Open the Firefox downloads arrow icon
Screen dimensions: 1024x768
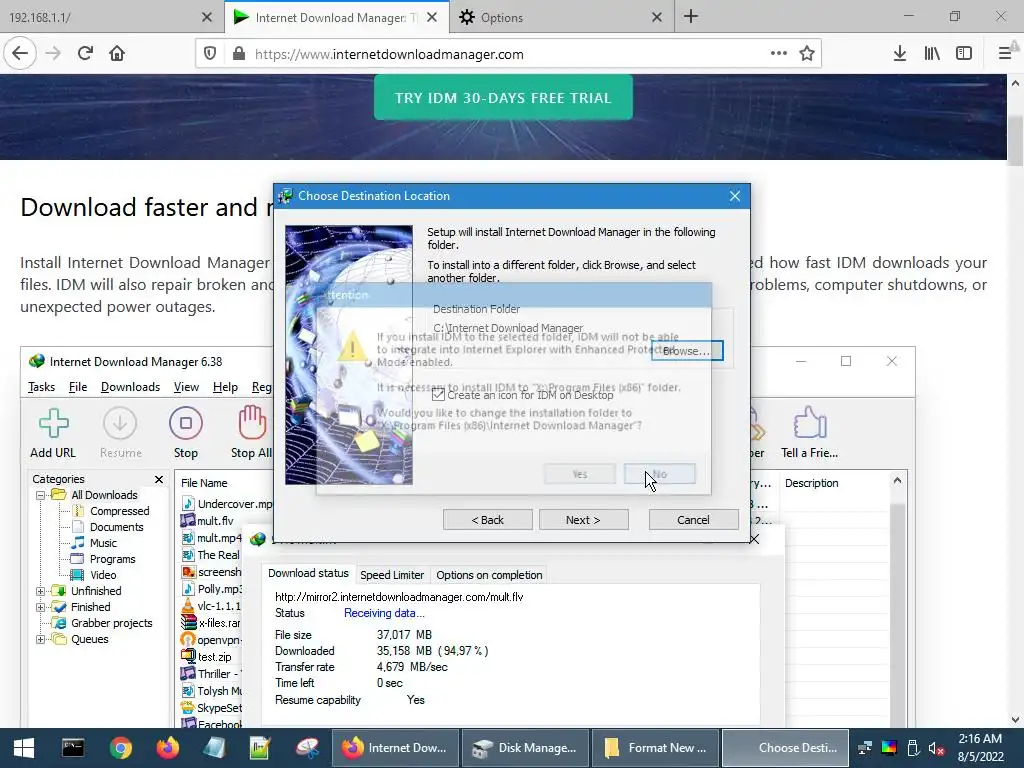coord(899,54)
